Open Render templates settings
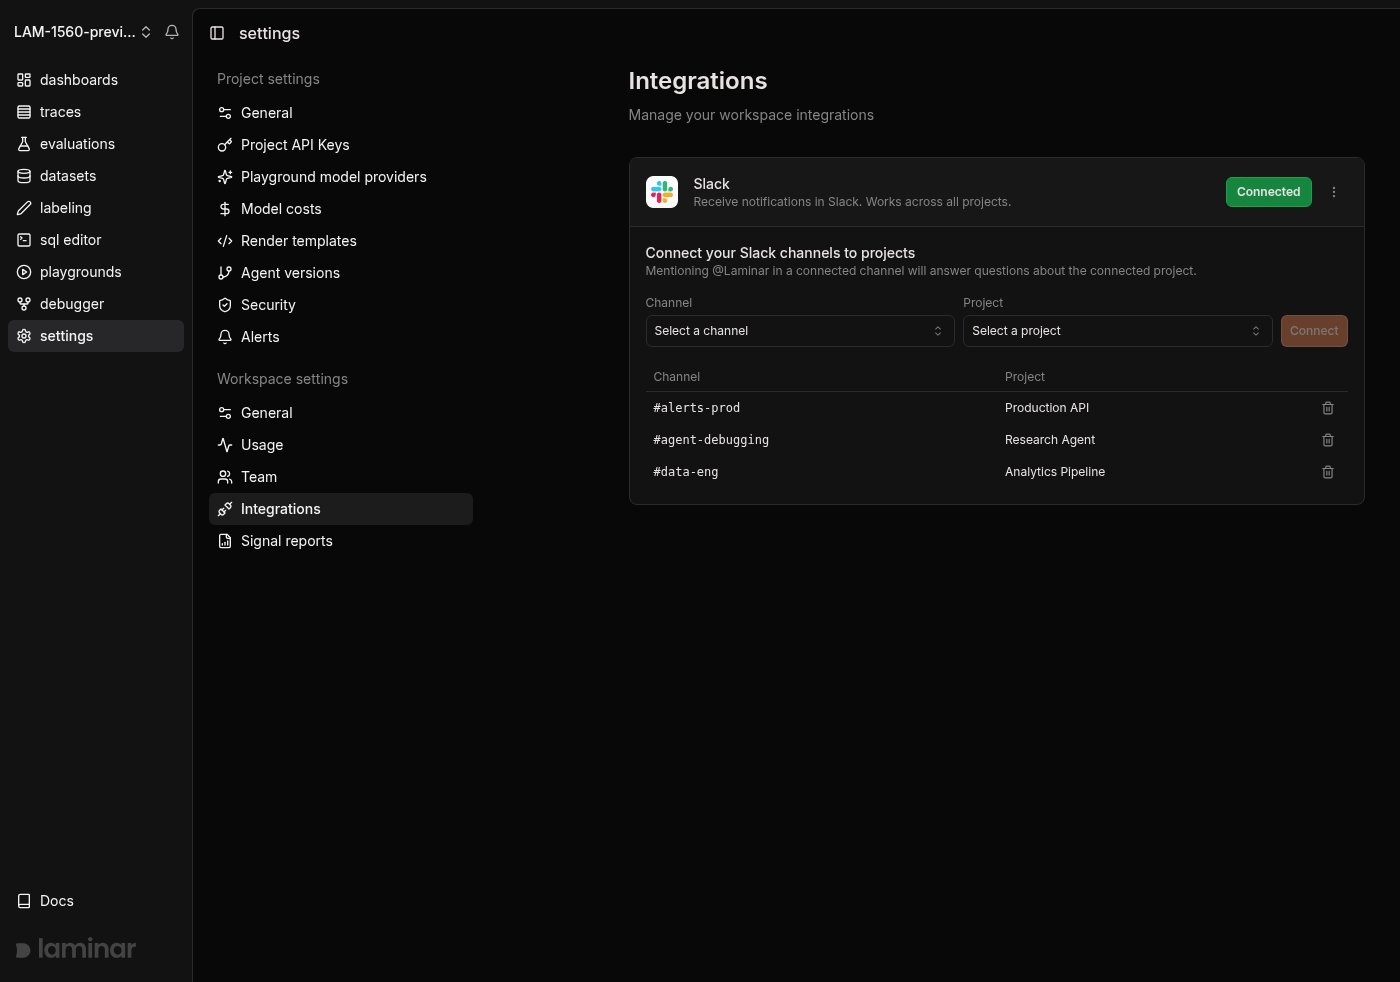Image resolution: width=1400 pixels, height=982 pixels. (341, 241)
